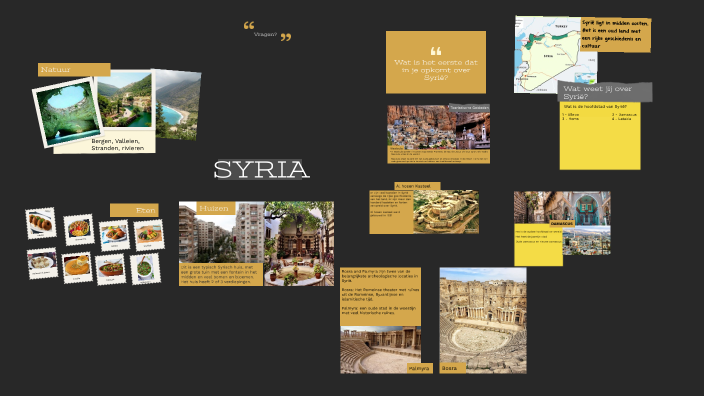Open the orange kunafa dessert stamp
Viewport: 704px width, 396px height.
[77, 268]
